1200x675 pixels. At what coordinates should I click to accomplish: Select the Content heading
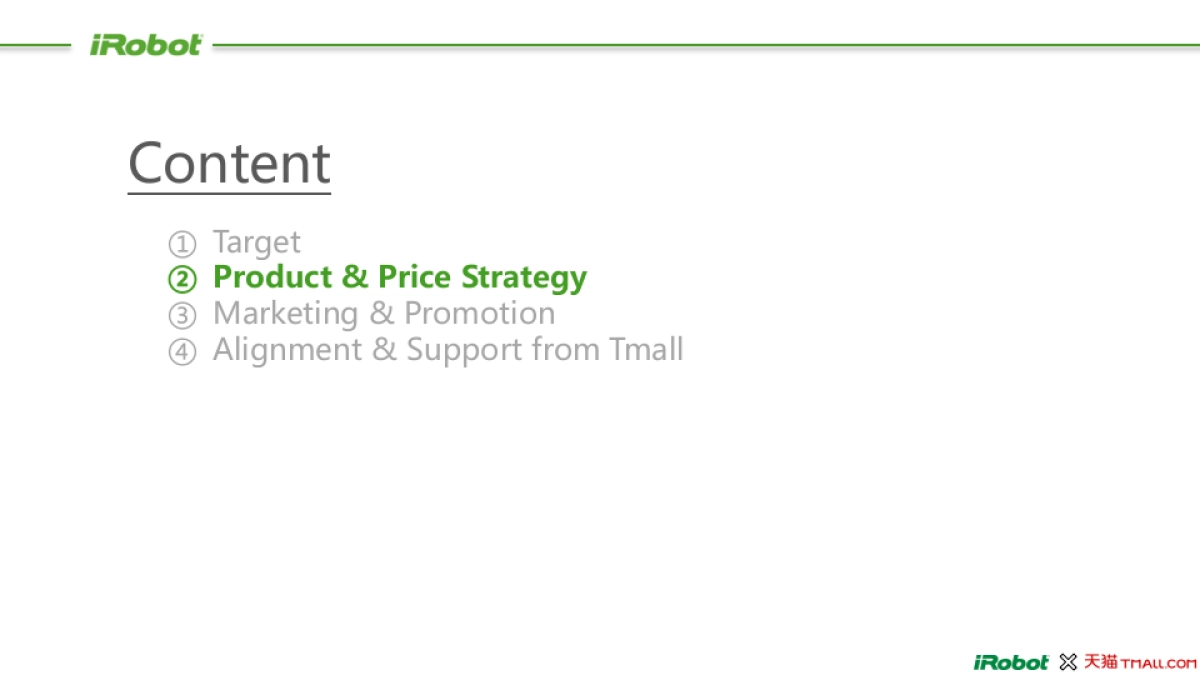coord(229,162)
